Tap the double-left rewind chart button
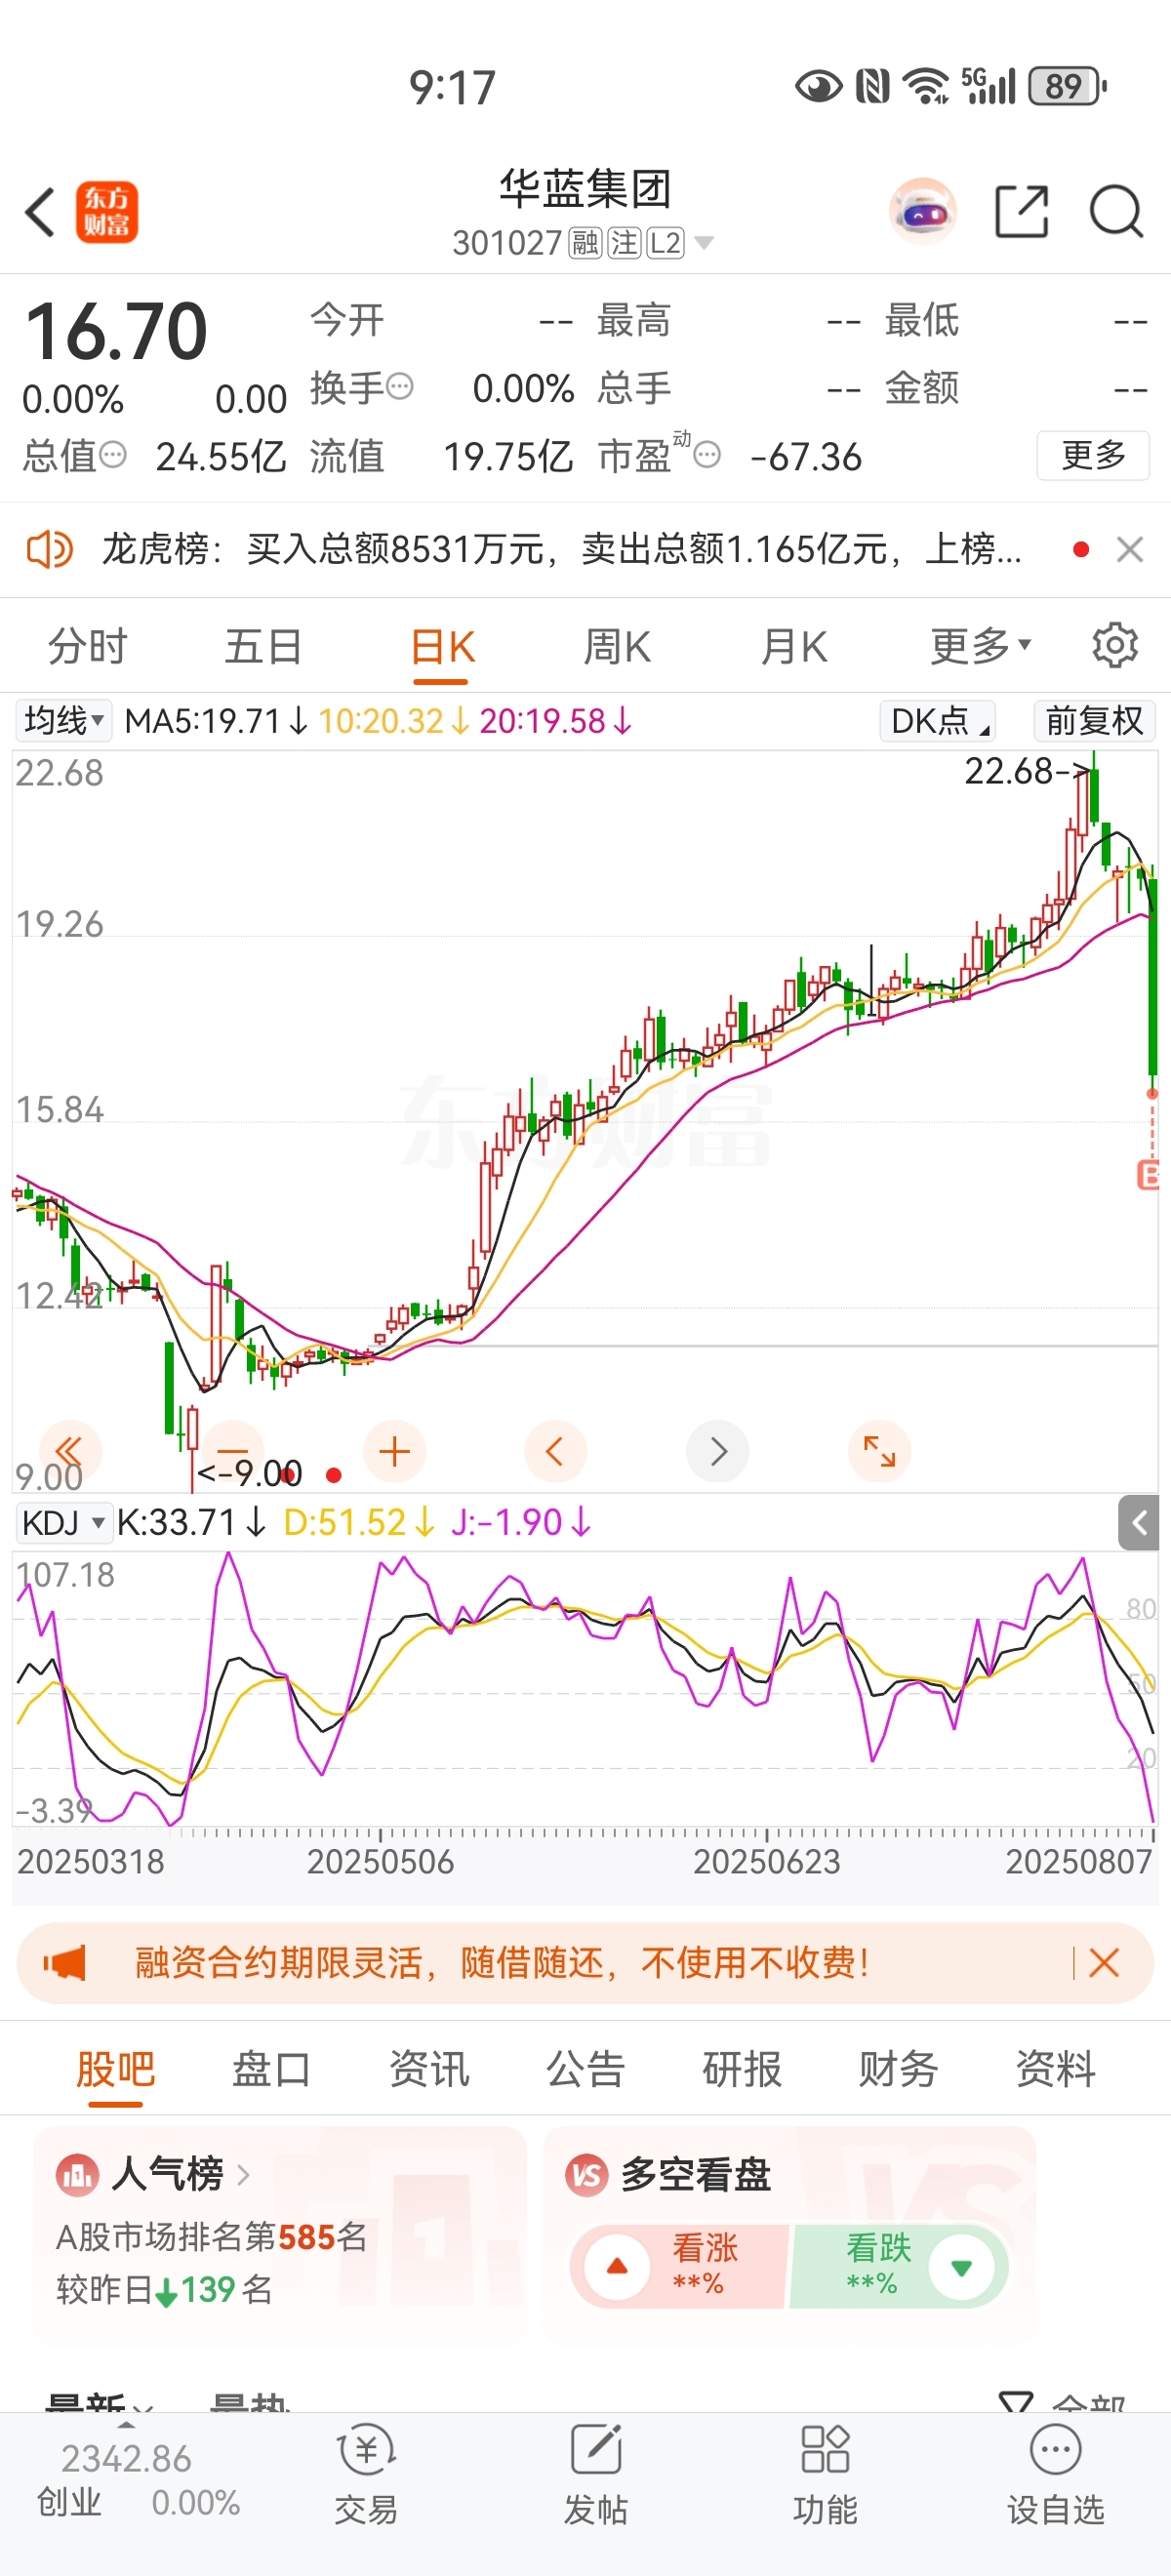Image resolution: width=1171 pixels, height=2576 pixels. [69, 1451]
